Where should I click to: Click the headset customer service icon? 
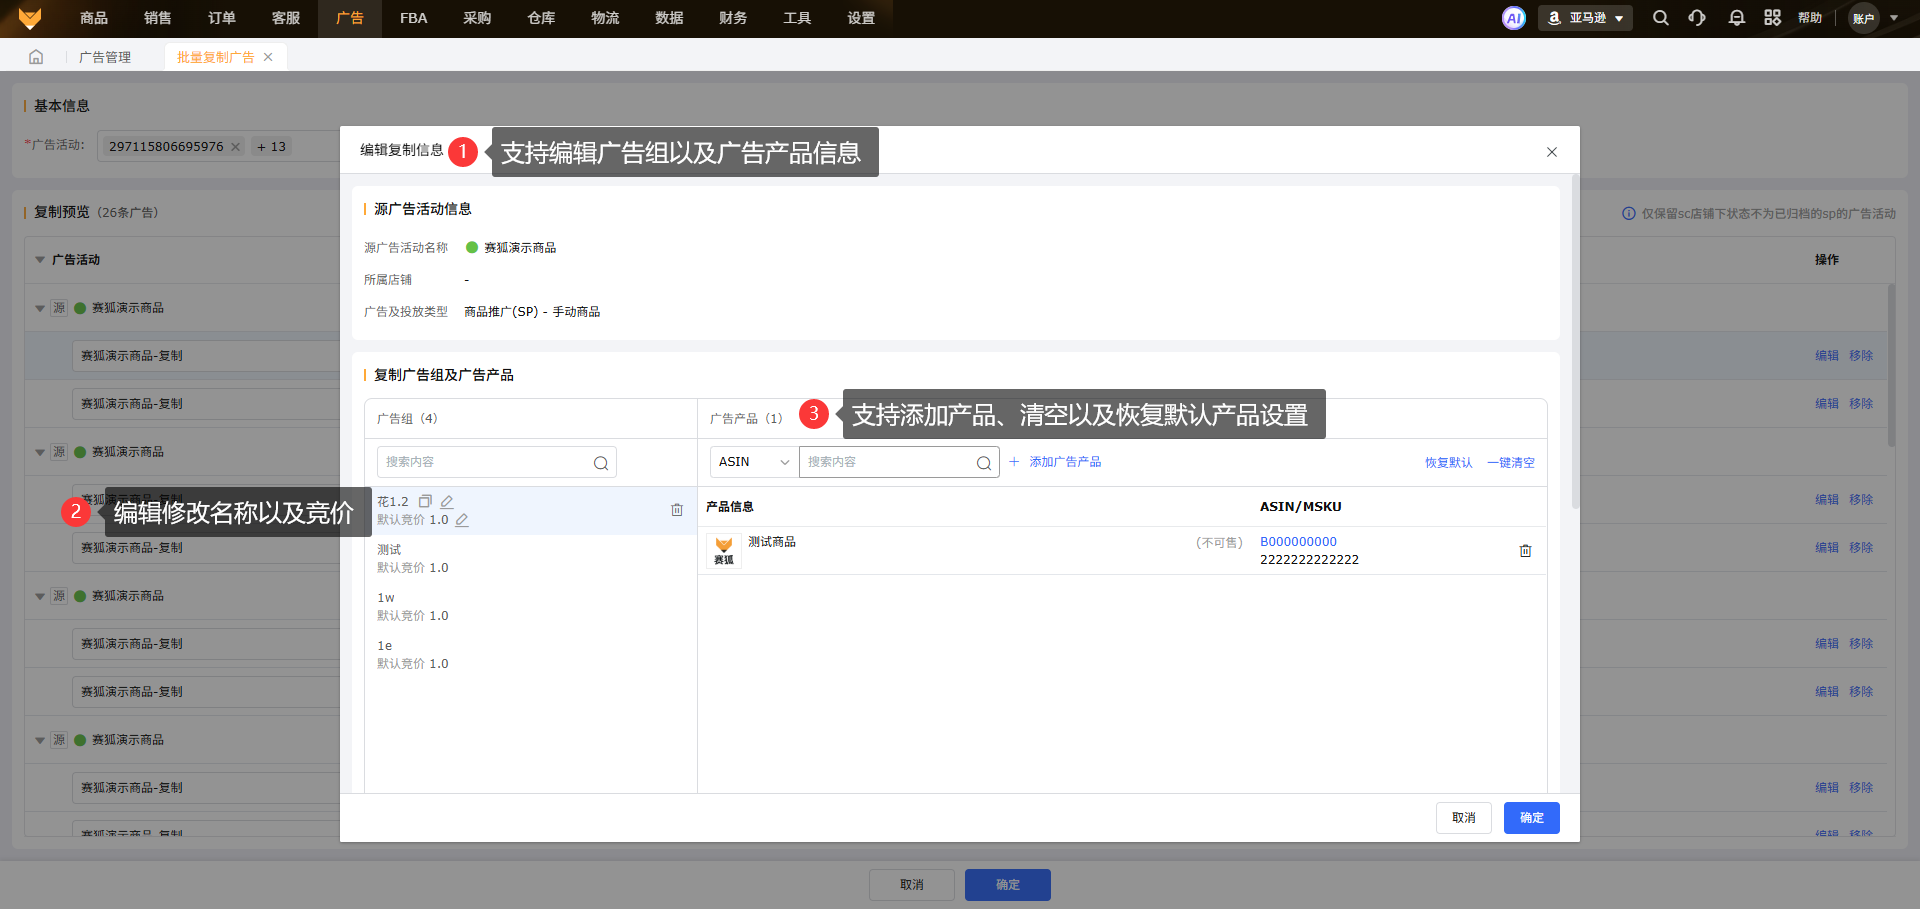coord(1697,18)
